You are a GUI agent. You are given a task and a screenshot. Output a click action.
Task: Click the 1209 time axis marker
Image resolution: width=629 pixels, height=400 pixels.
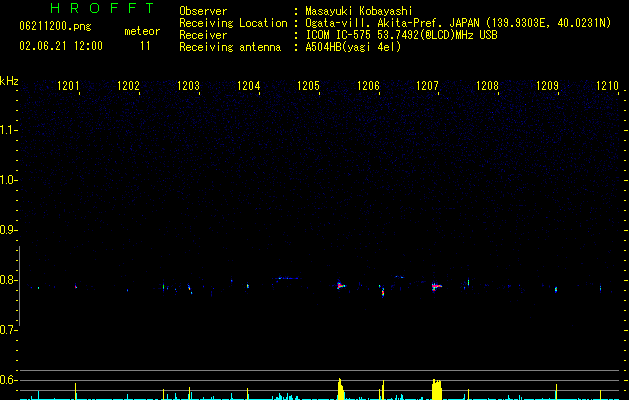(x=548, y=86)
